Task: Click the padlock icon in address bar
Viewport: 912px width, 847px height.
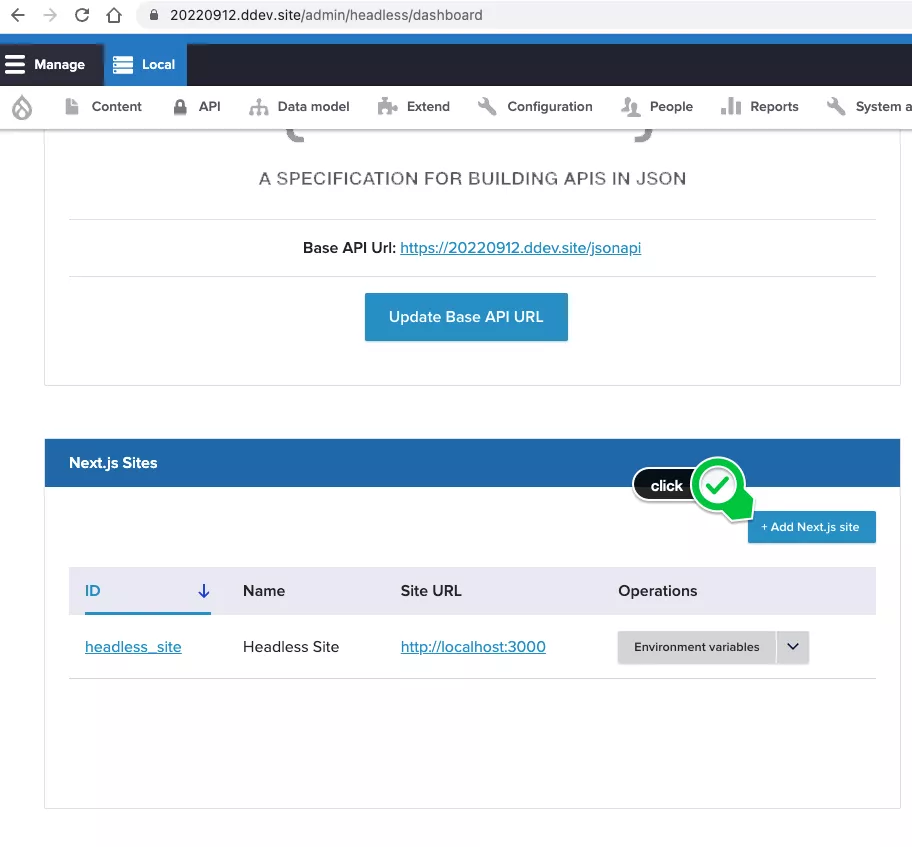Action: pyautogui.click(x=153, y=15)
